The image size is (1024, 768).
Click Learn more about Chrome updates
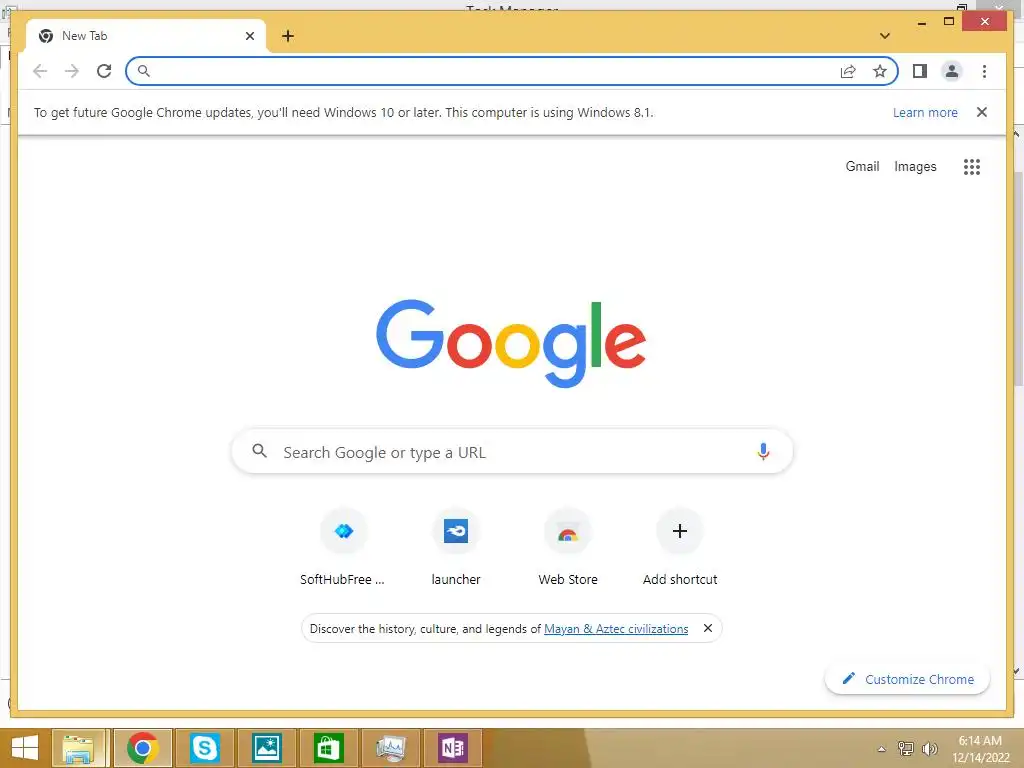tap(925, 113)
